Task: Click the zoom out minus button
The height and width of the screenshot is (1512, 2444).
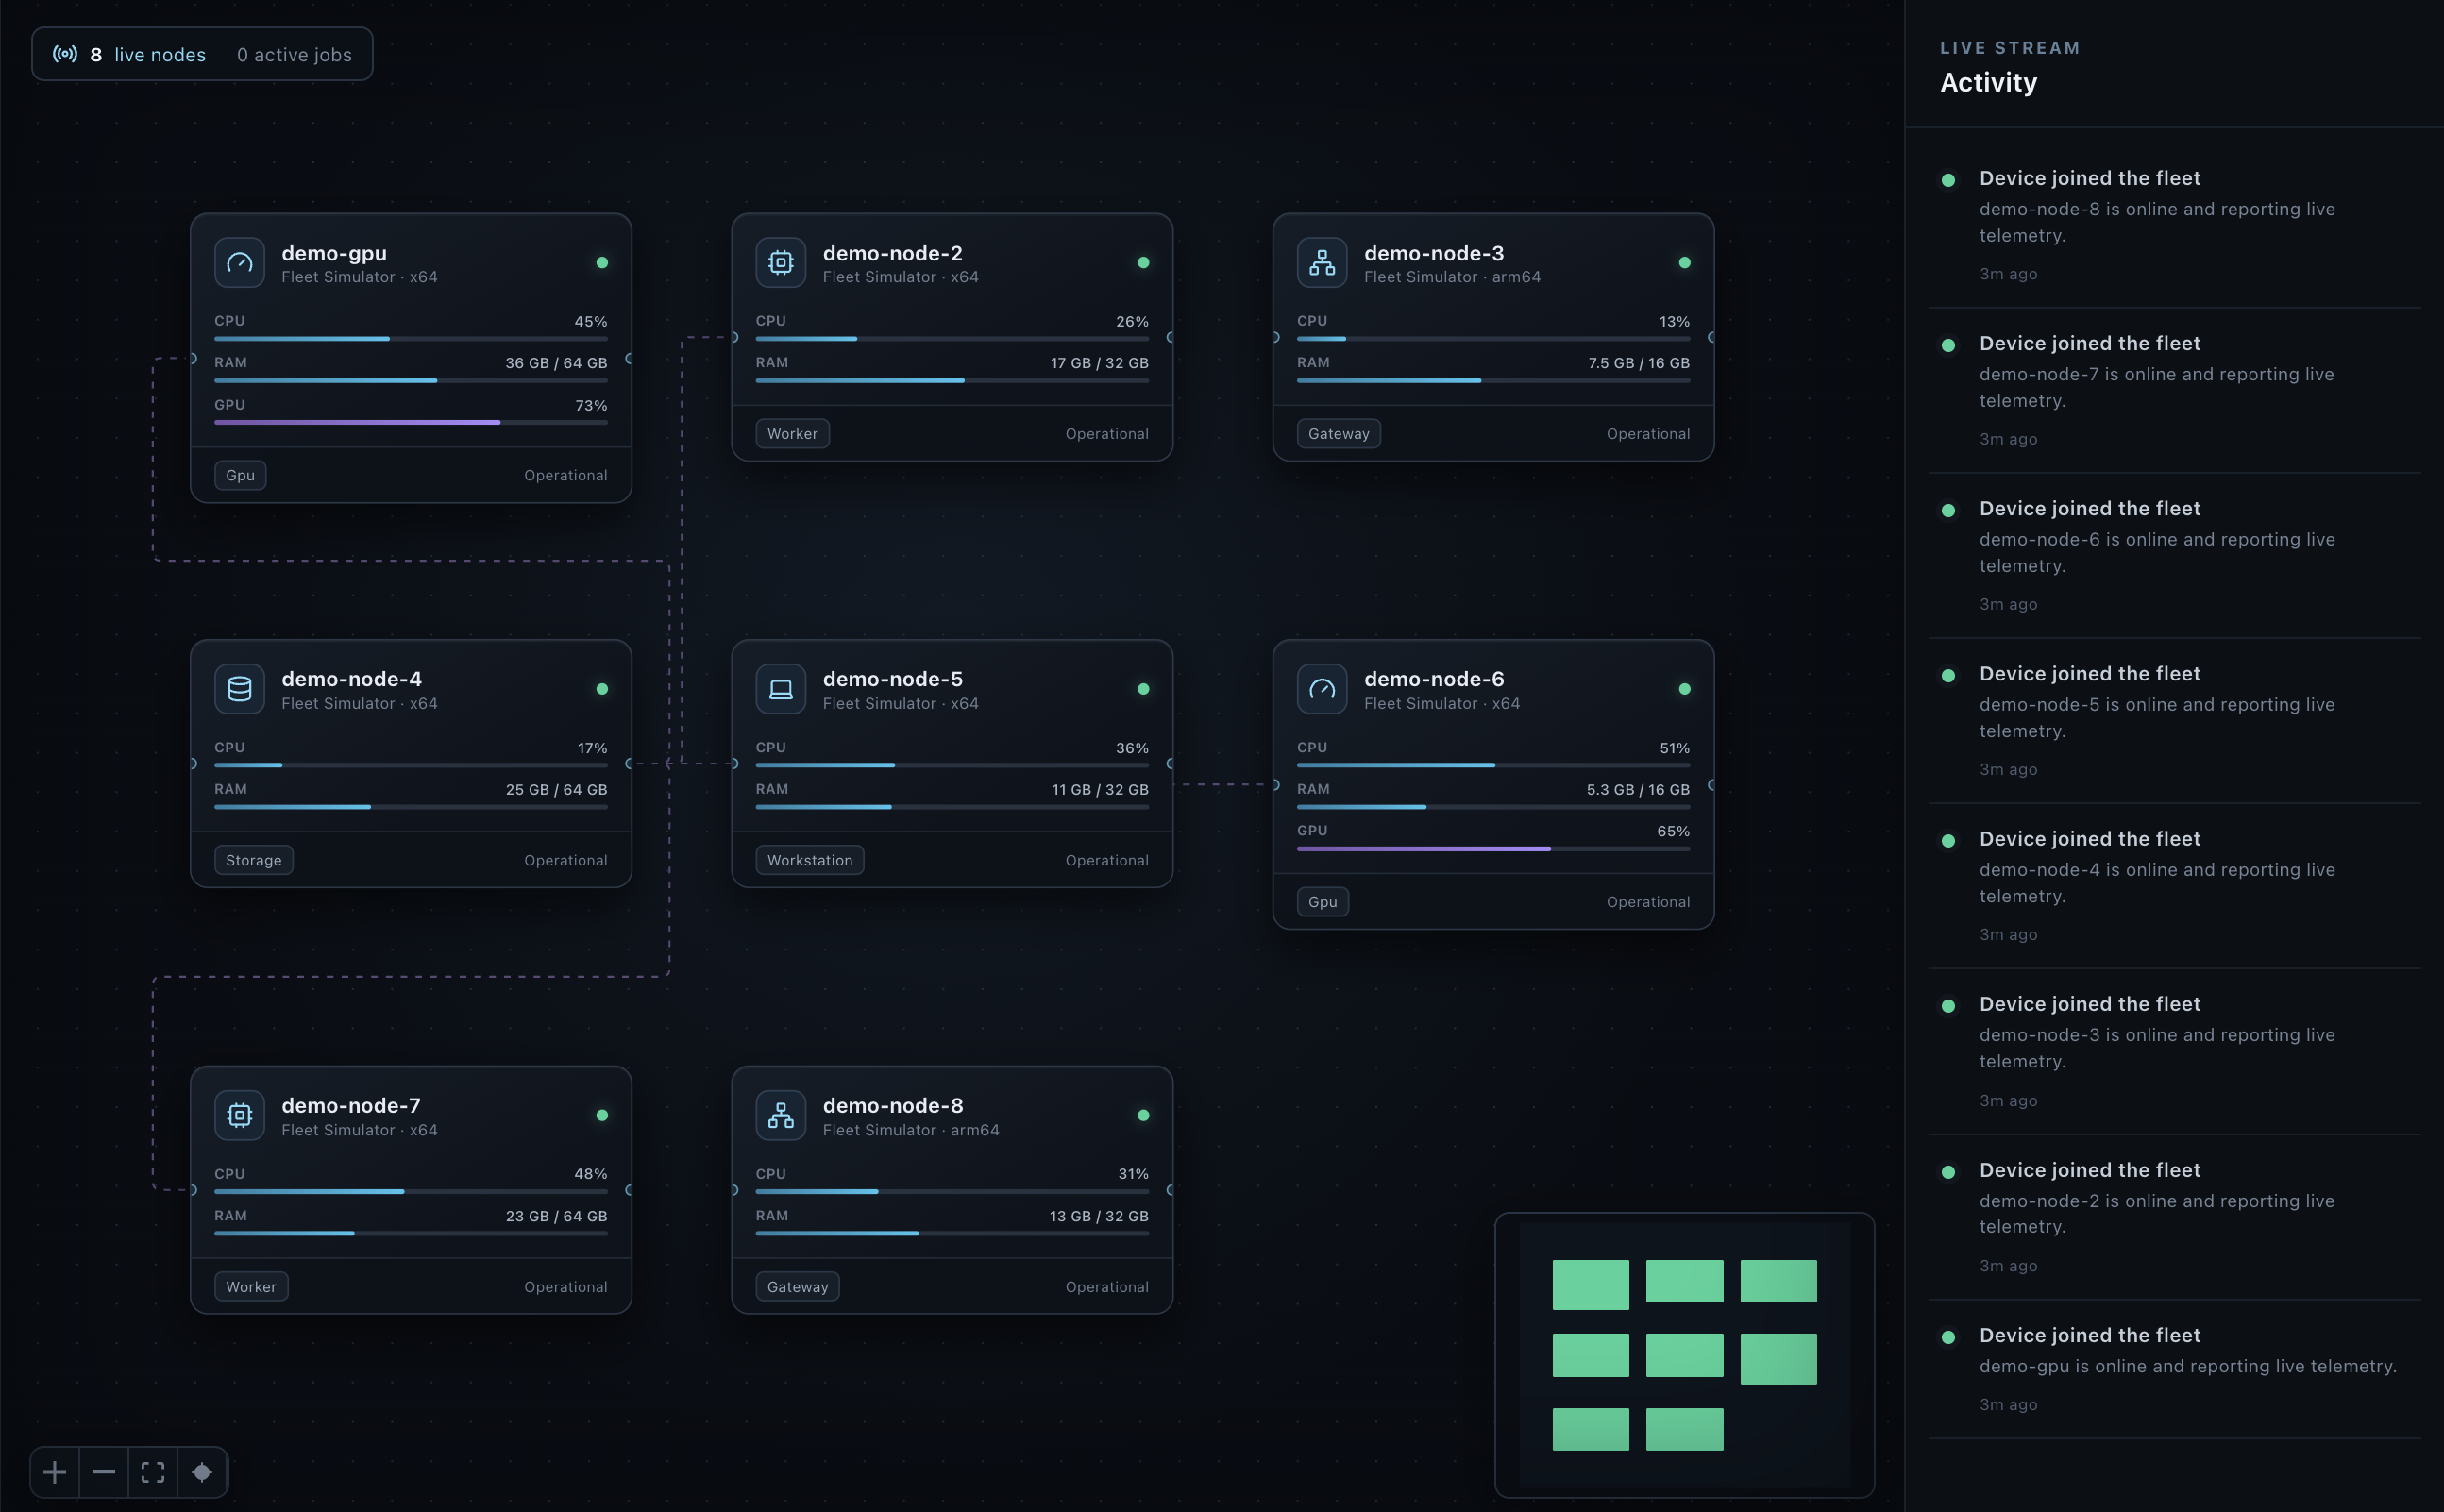Action: (104, 1472)
